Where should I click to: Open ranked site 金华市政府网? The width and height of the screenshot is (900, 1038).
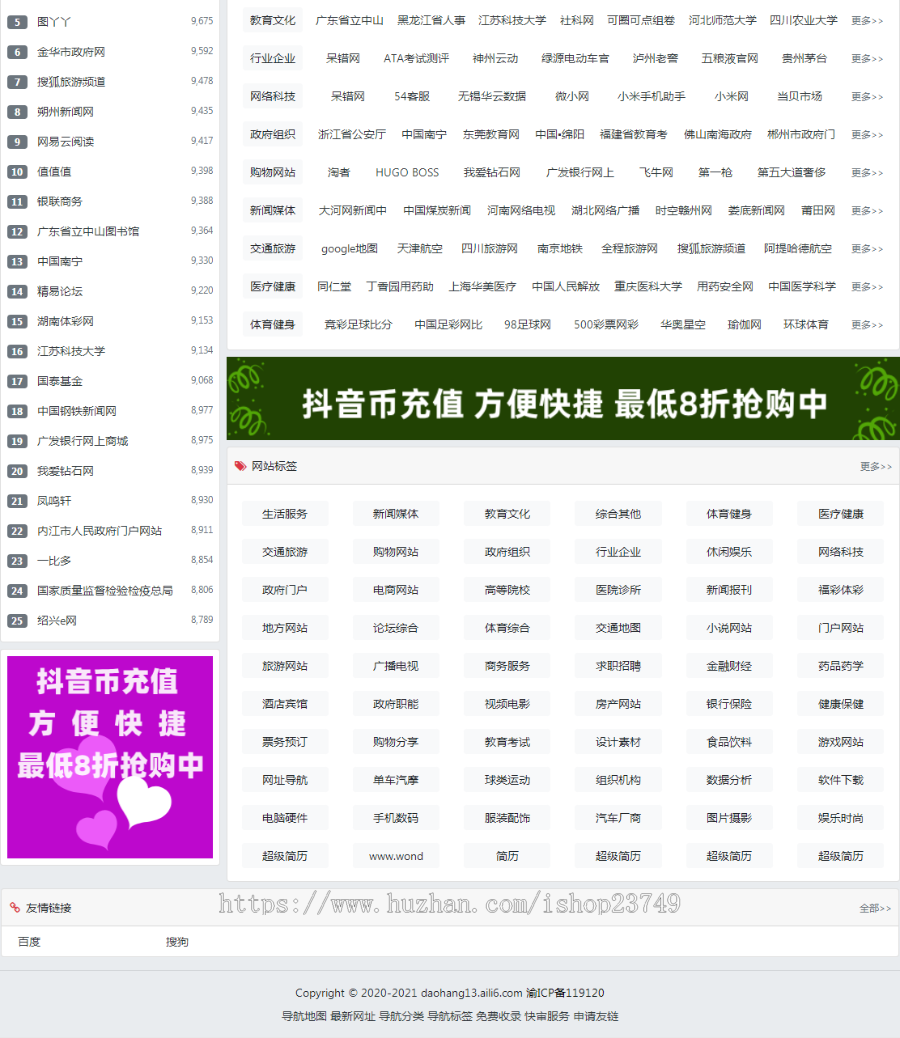[x=71, y=52]
